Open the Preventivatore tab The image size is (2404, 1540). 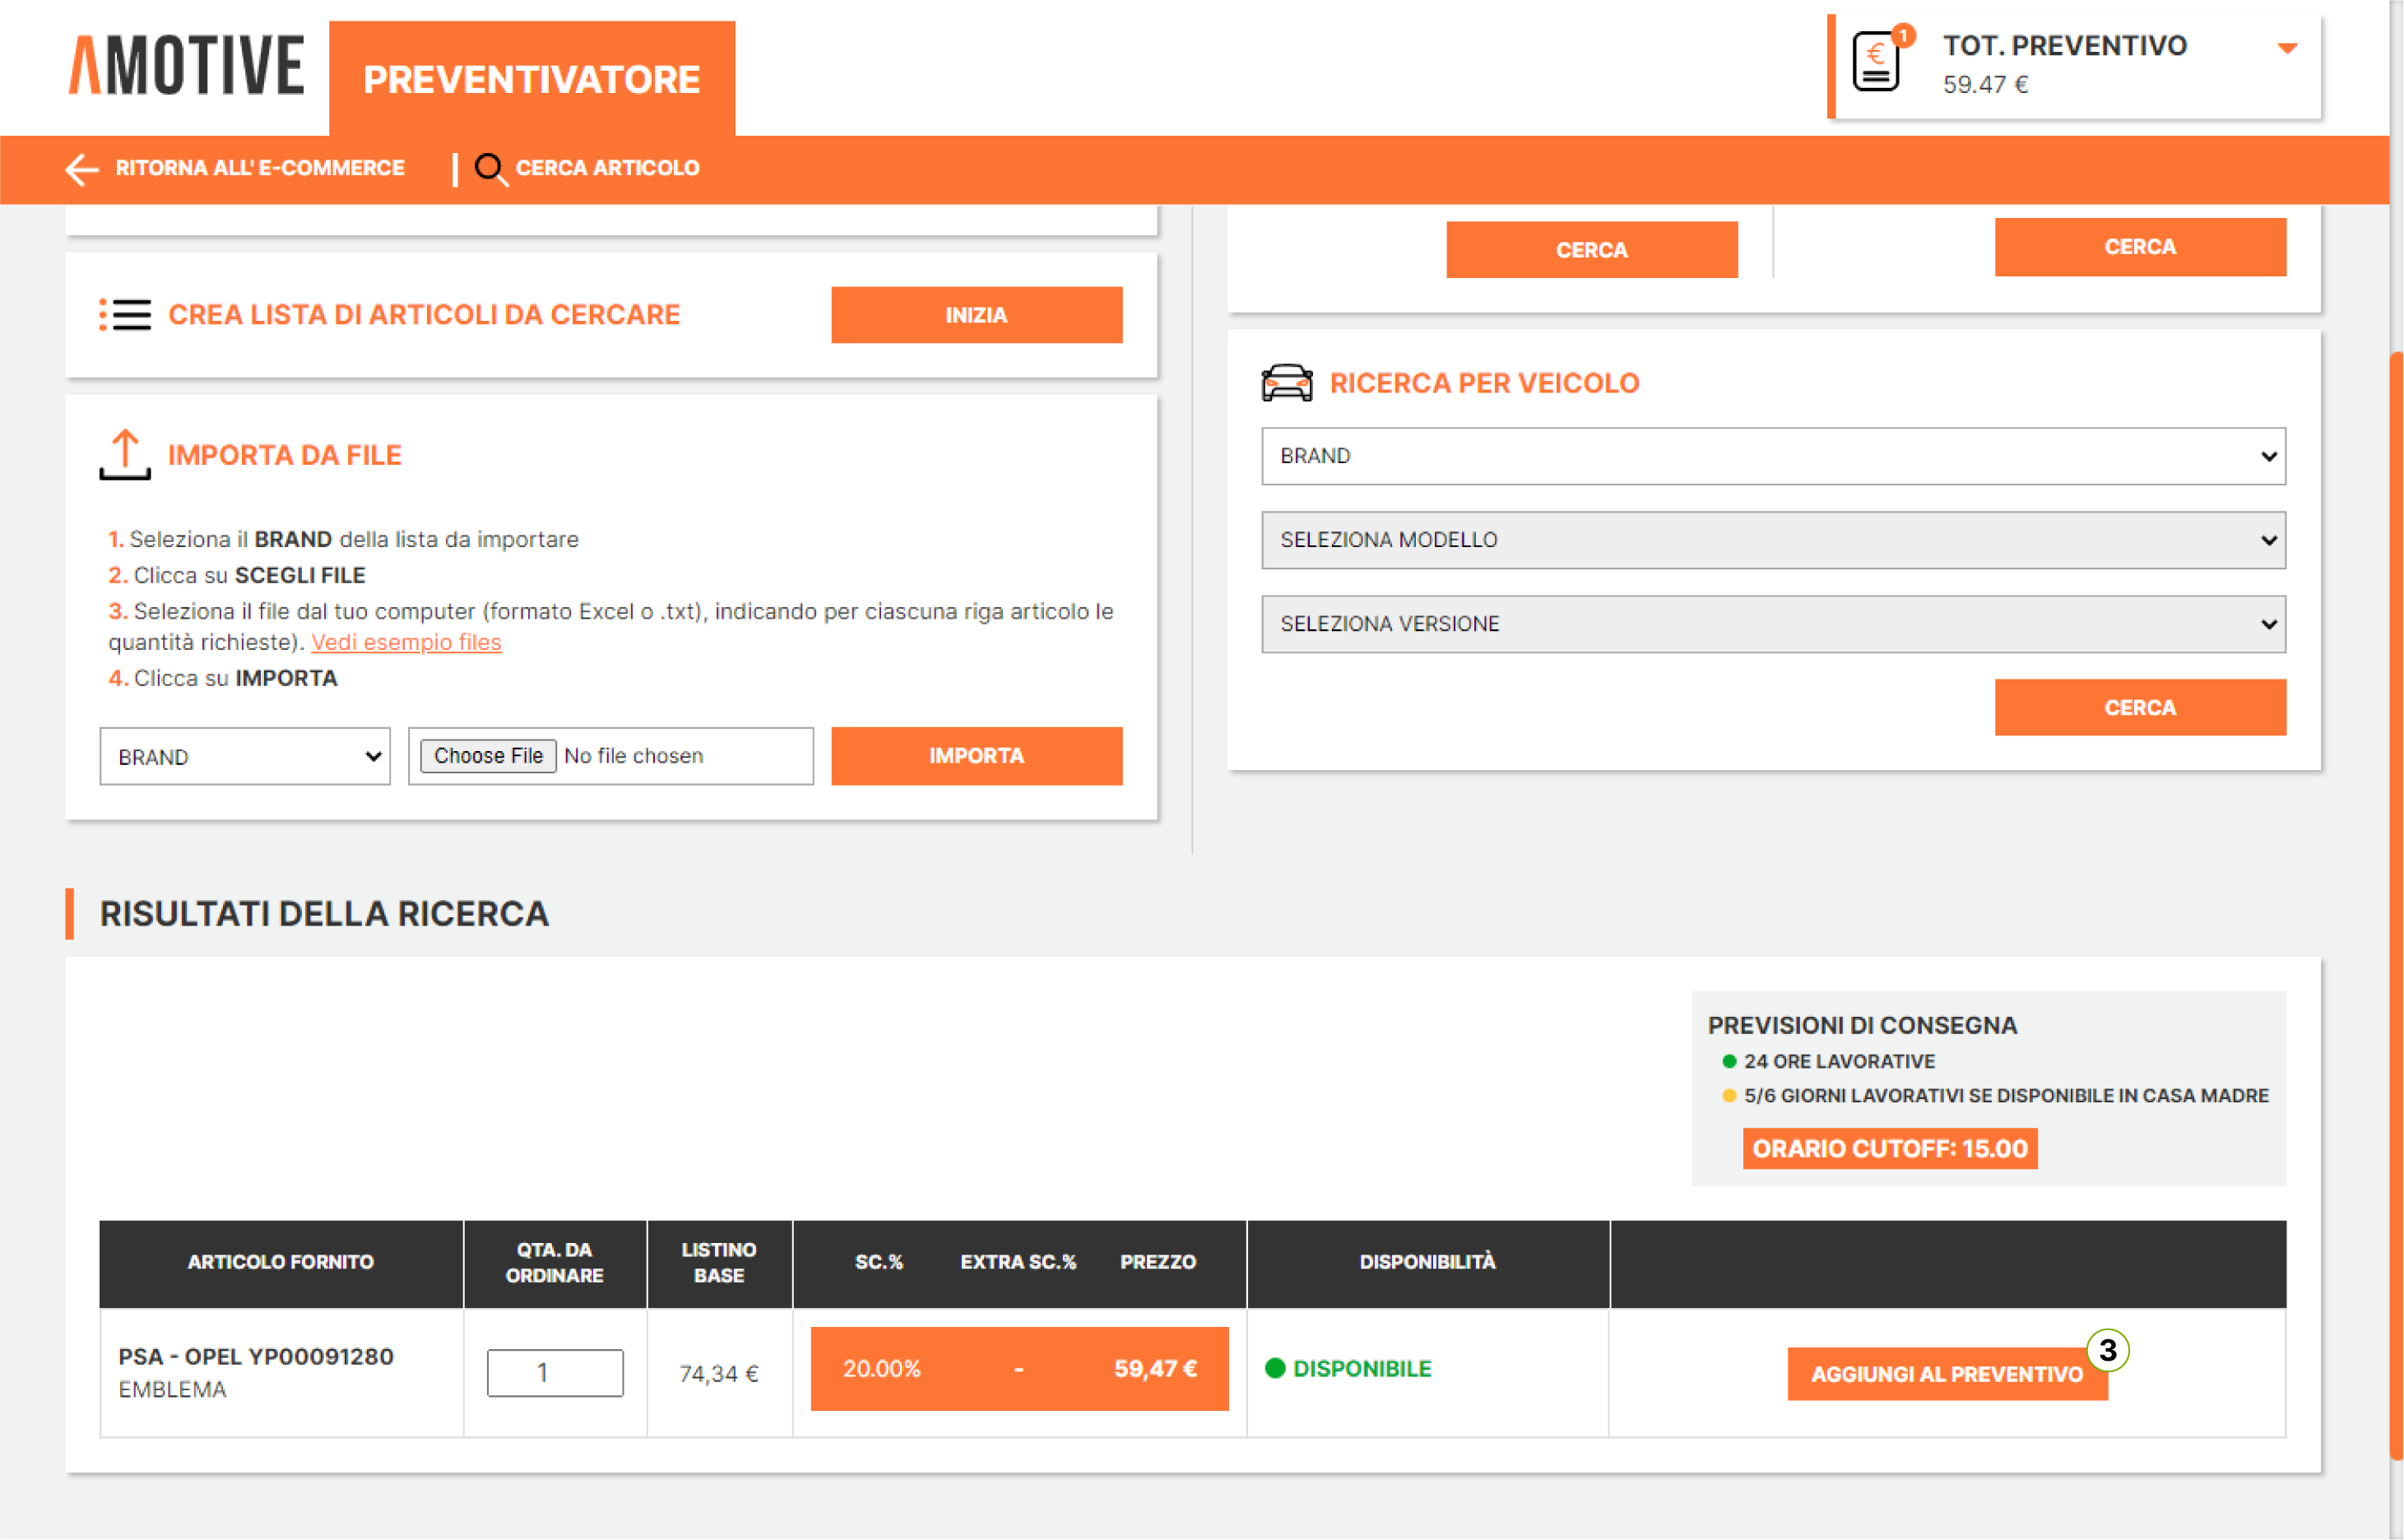click(x=531, y=79)
